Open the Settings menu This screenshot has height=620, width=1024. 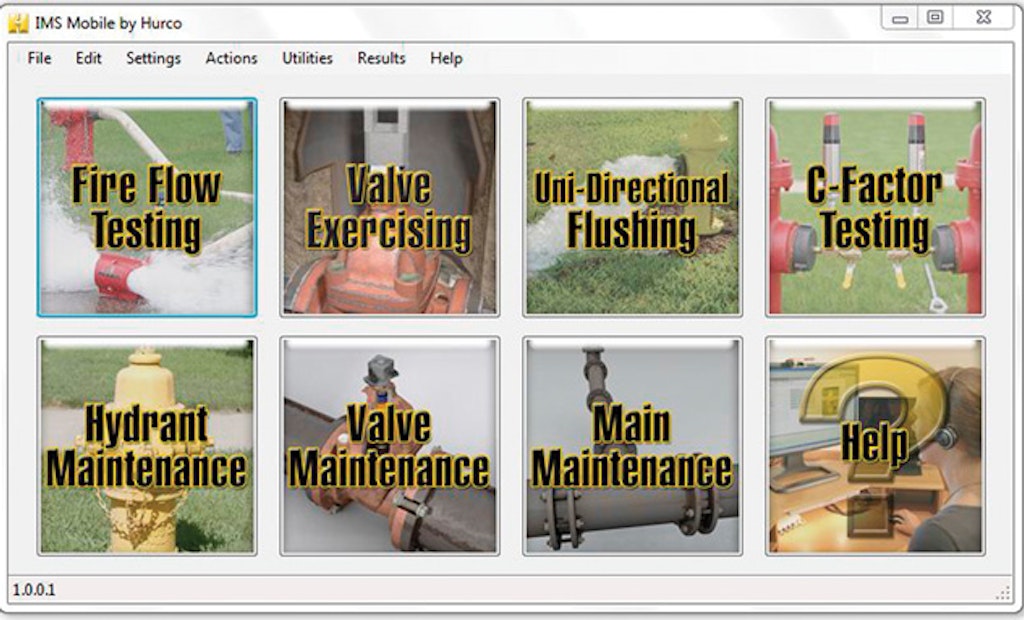[x=153, y=58]
